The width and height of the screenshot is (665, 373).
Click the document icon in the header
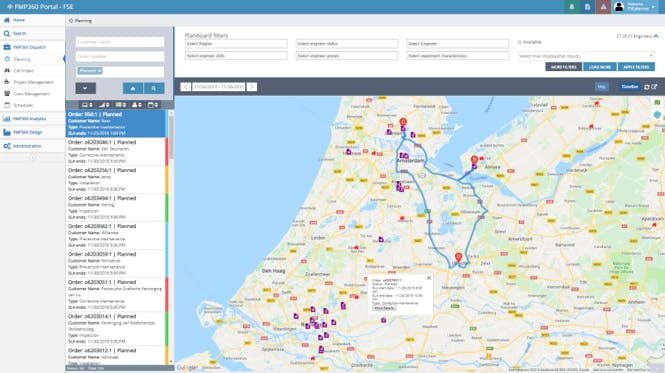[x=587, y=7]
